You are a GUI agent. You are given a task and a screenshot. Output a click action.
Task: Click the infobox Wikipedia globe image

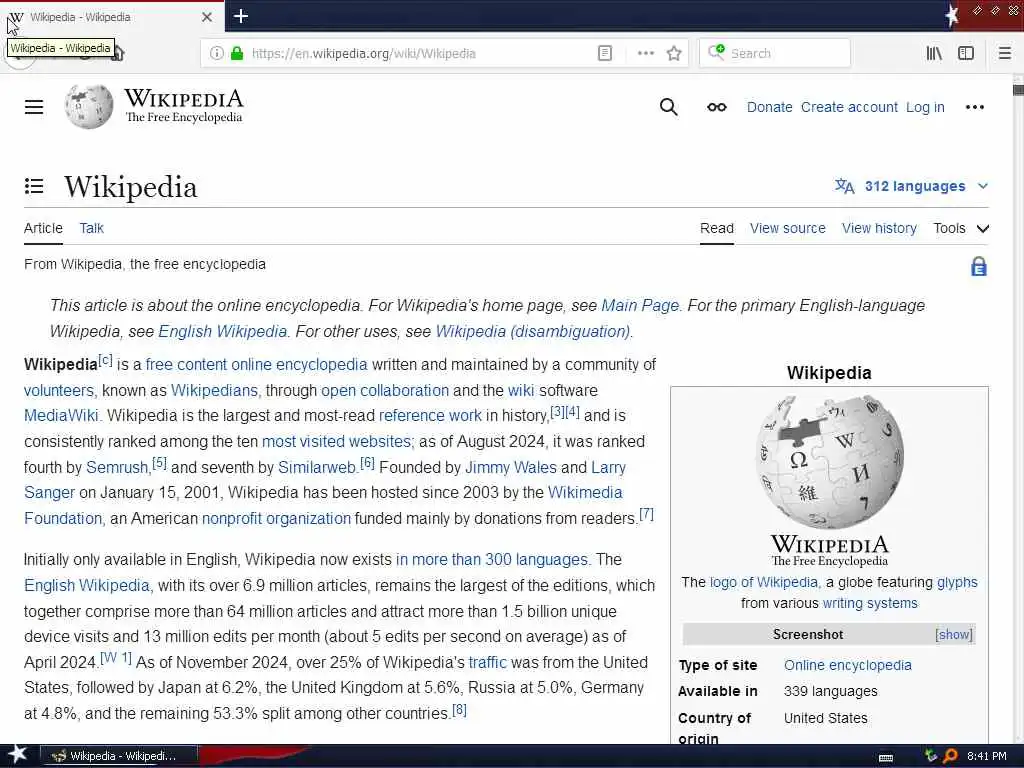829,462
